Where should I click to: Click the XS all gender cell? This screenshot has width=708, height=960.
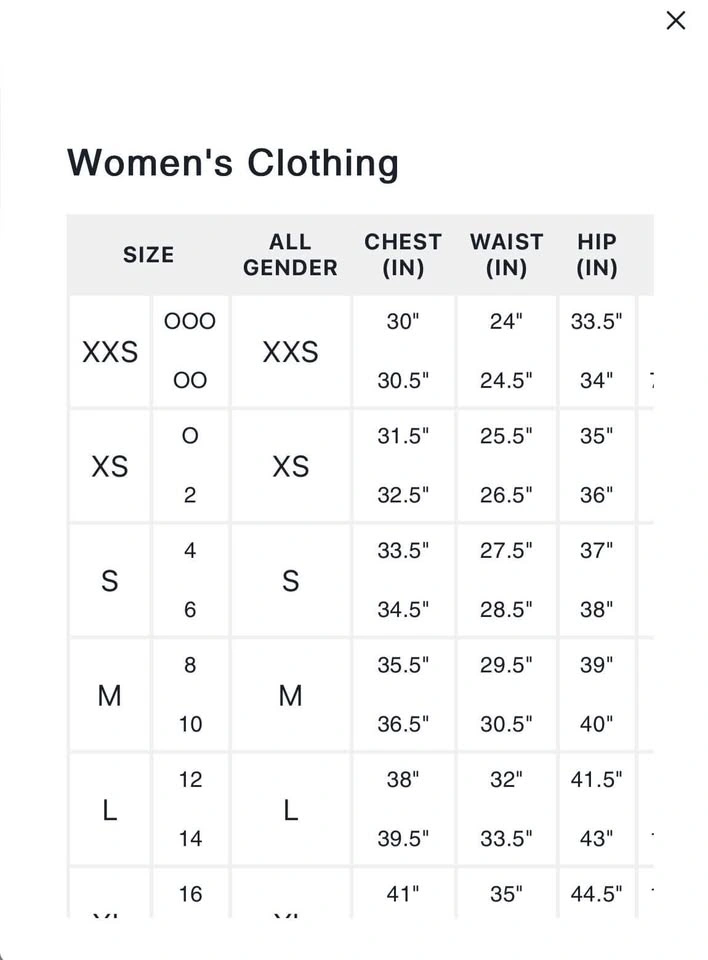(290, 467)
